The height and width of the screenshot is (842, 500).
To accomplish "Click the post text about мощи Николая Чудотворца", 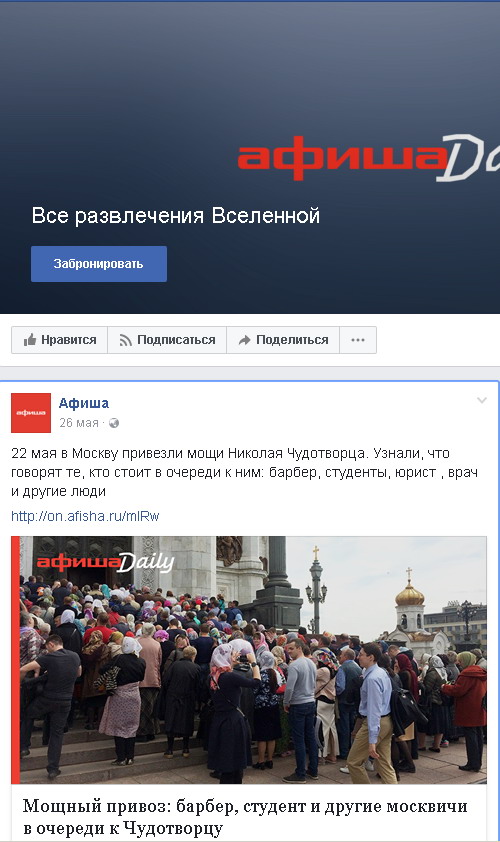I will pos(244,472).
